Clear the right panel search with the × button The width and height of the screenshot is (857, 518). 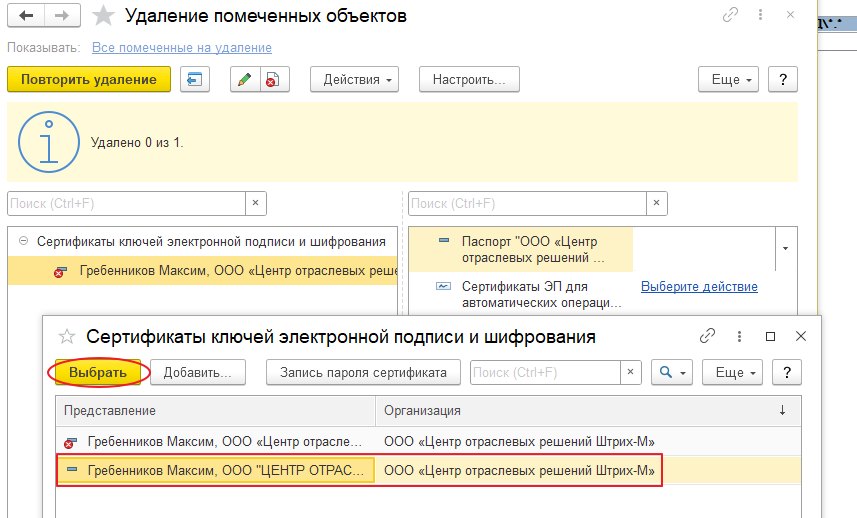click(656, 203)
